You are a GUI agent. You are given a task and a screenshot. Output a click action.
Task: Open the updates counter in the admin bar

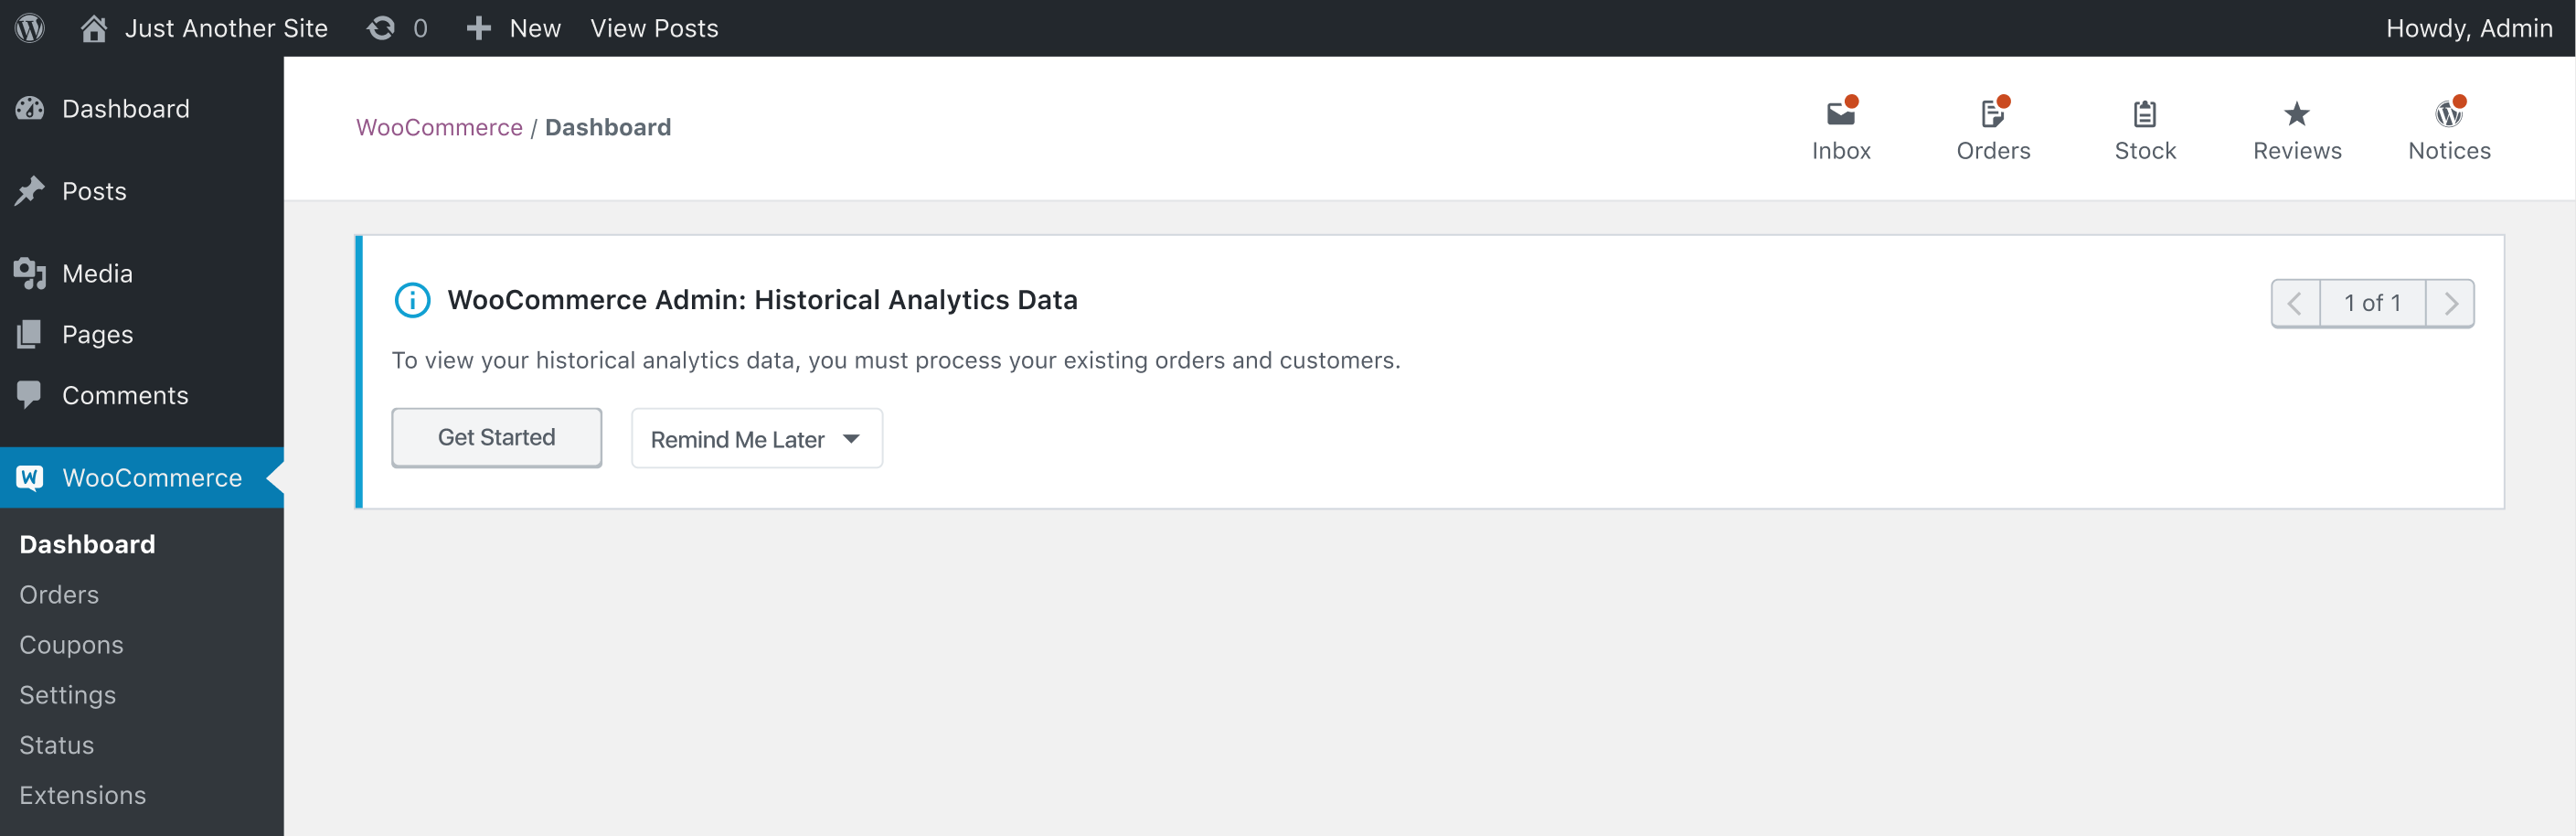396,27
